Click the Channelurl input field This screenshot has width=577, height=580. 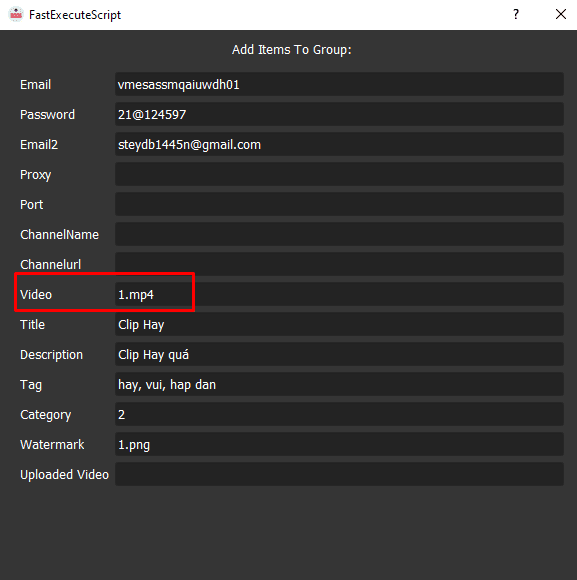click(x=339, y=264)
